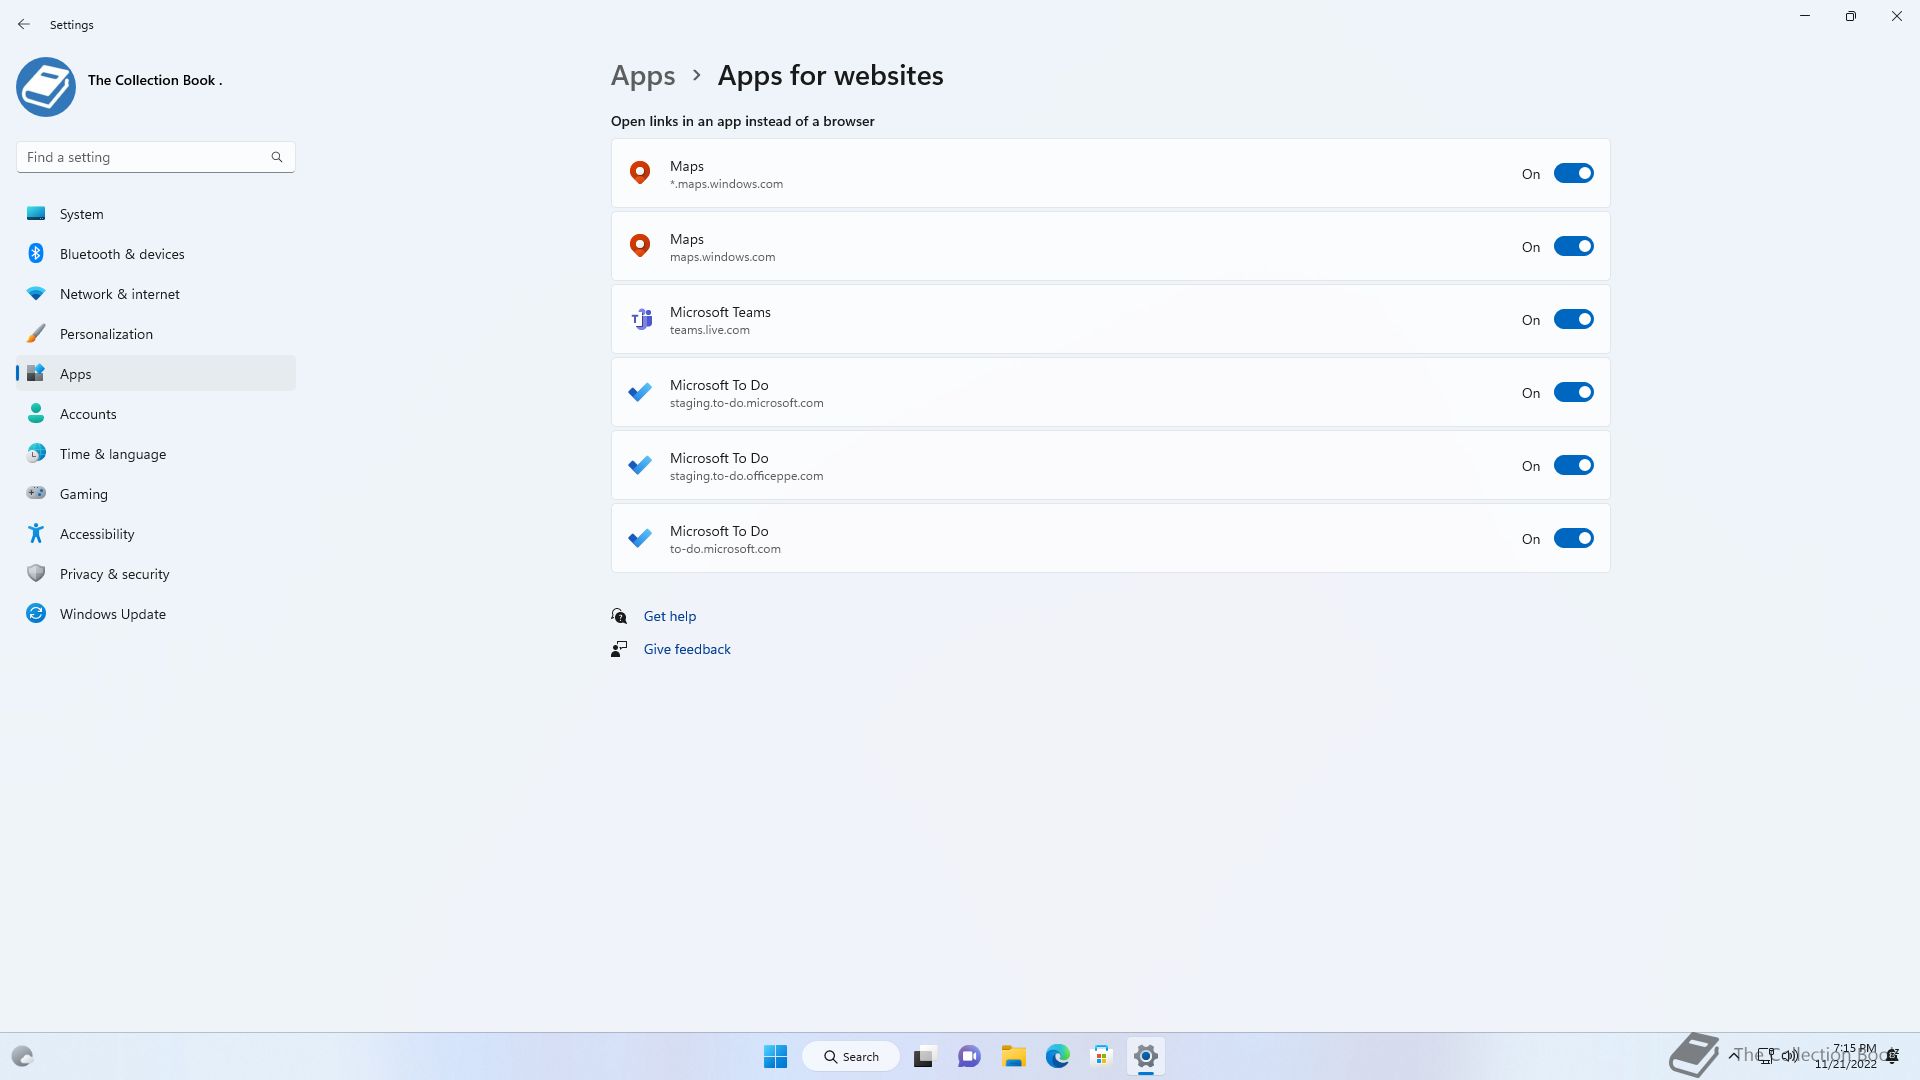Viewport: 1920px width, 1080px height.
Task: Open the Windows Start menu
Action: (775, 1056)
